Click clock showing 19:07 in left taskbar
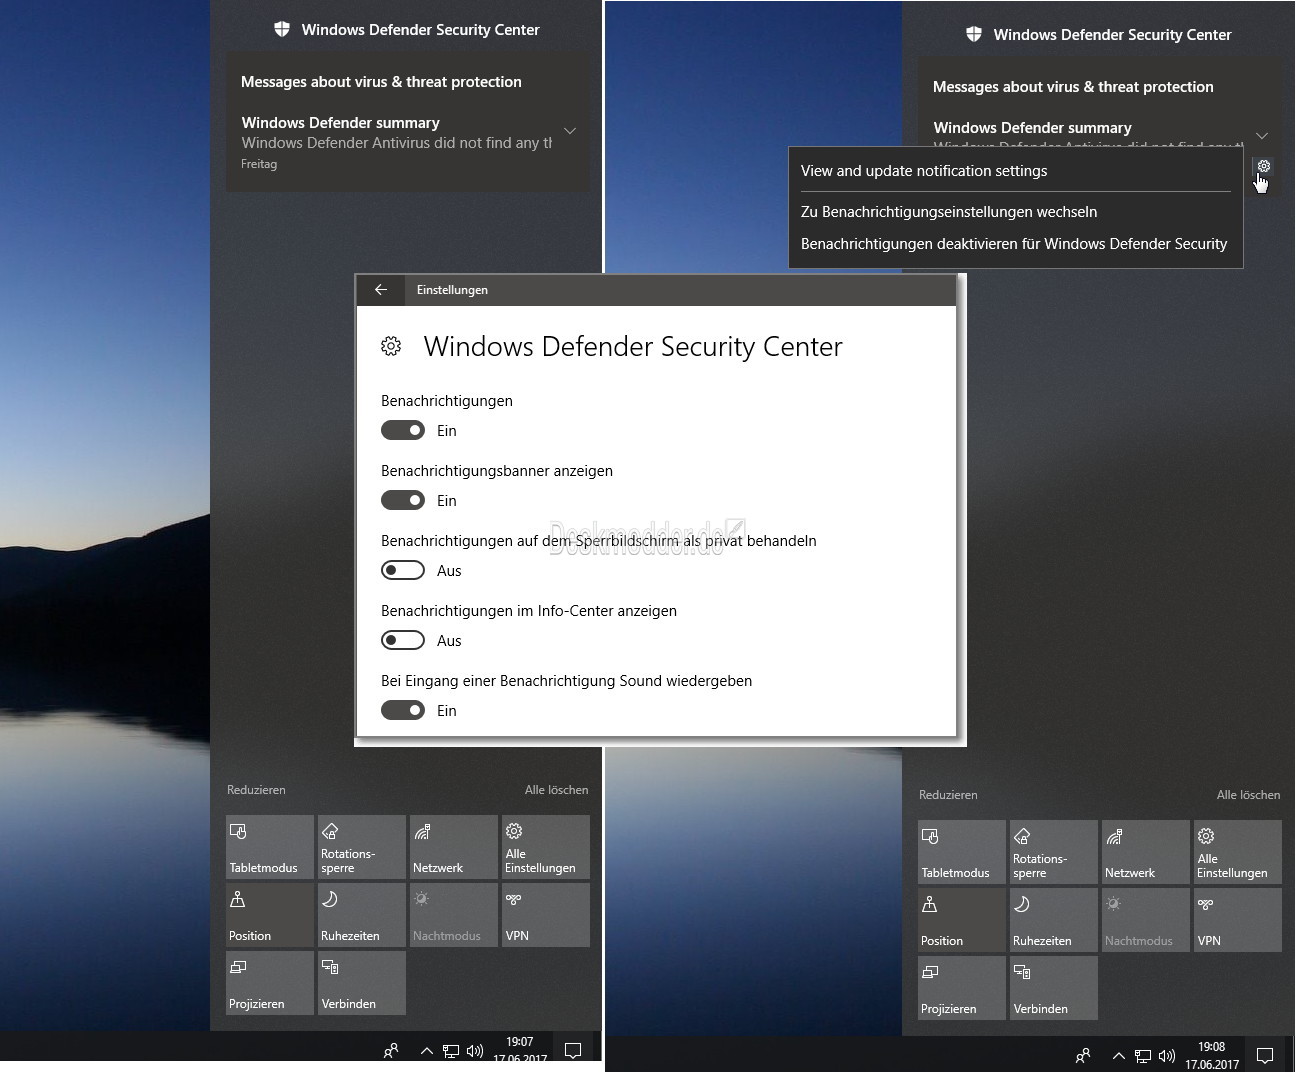 point(520,1049)
